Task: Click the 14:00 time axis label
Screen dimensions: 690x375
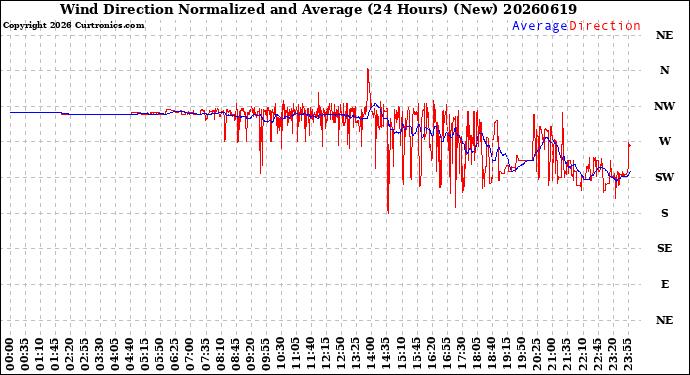Action: point(370,355)
